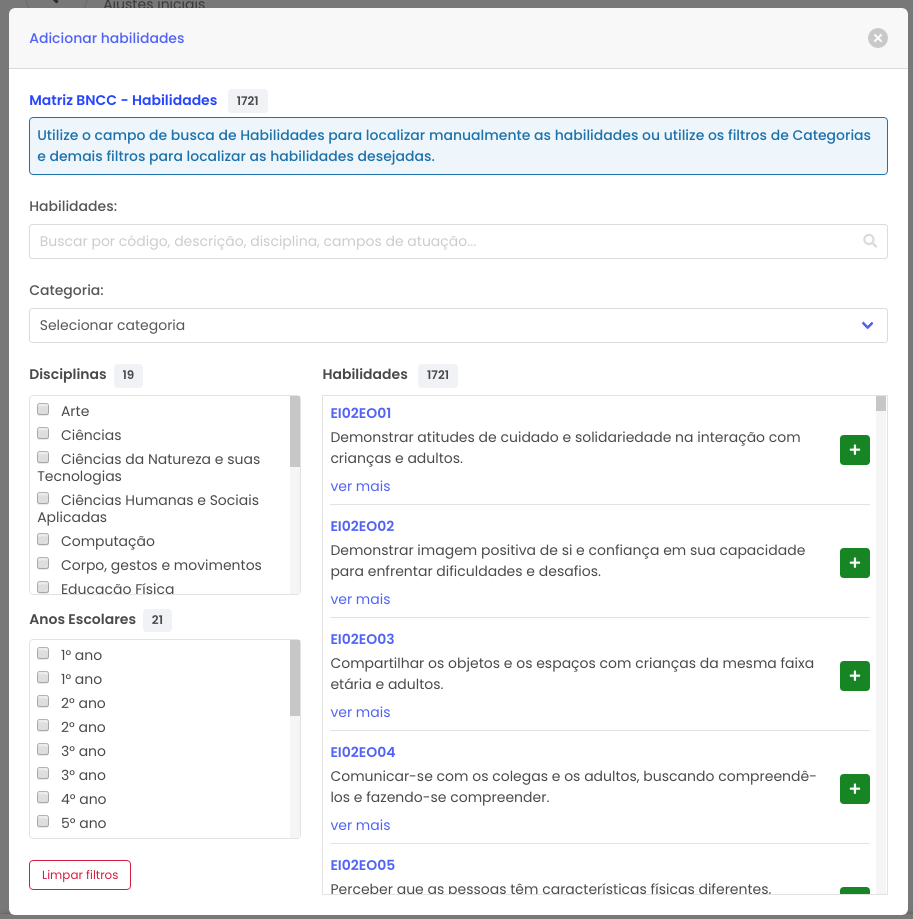913x919 pixels.
Task: Click the Disciplinas list scrollbar
Action: pos(295,432)
